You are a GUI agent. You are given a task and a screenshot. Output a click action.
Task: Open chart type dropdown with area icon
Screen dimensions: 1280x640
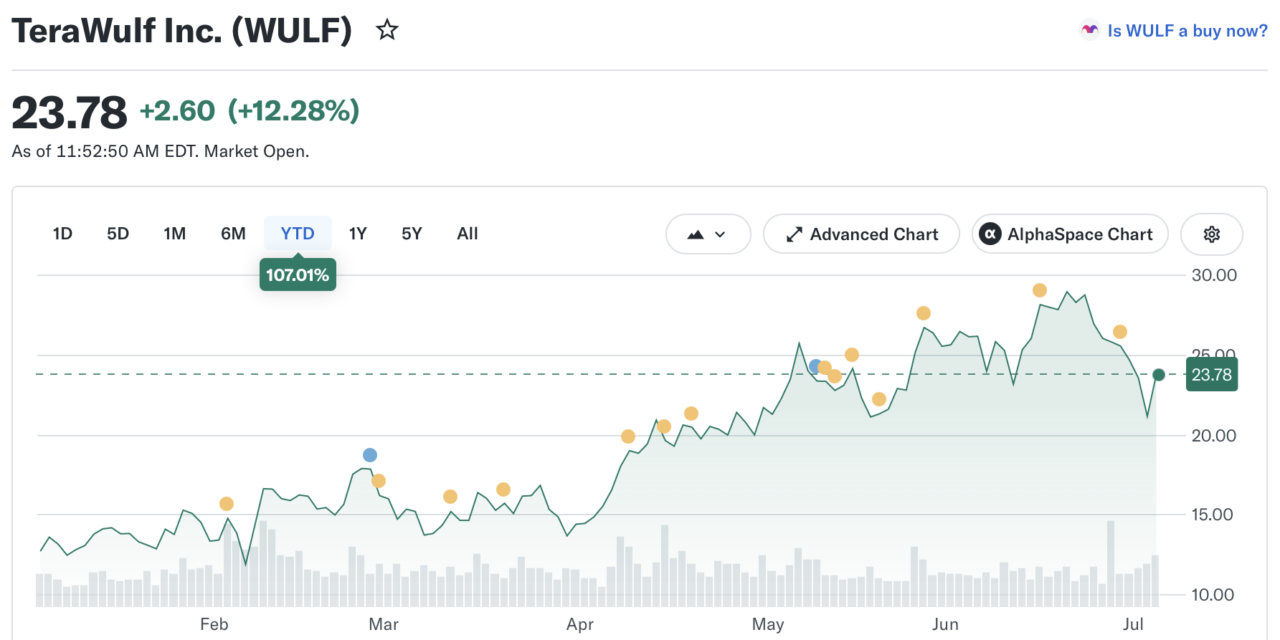(708, 234)
